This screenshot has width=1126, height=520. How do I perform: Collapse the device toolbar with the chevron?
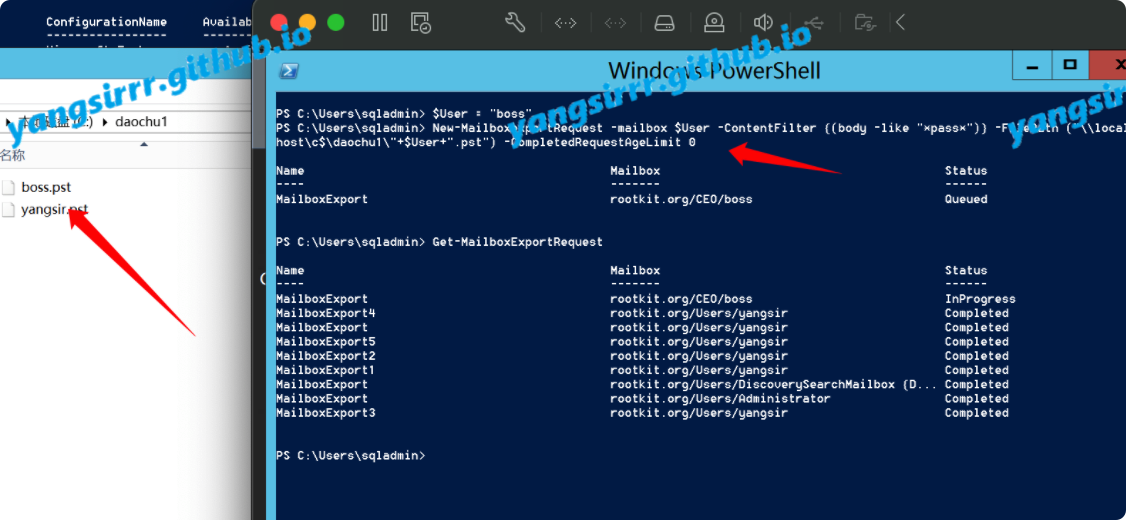(x=900, y=23)
